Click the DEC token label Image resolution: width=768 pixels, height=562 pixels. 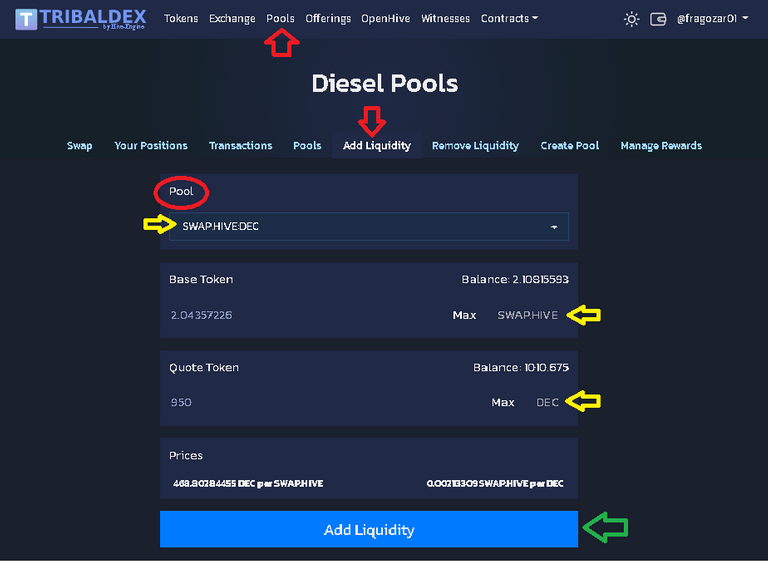[547, 402]
